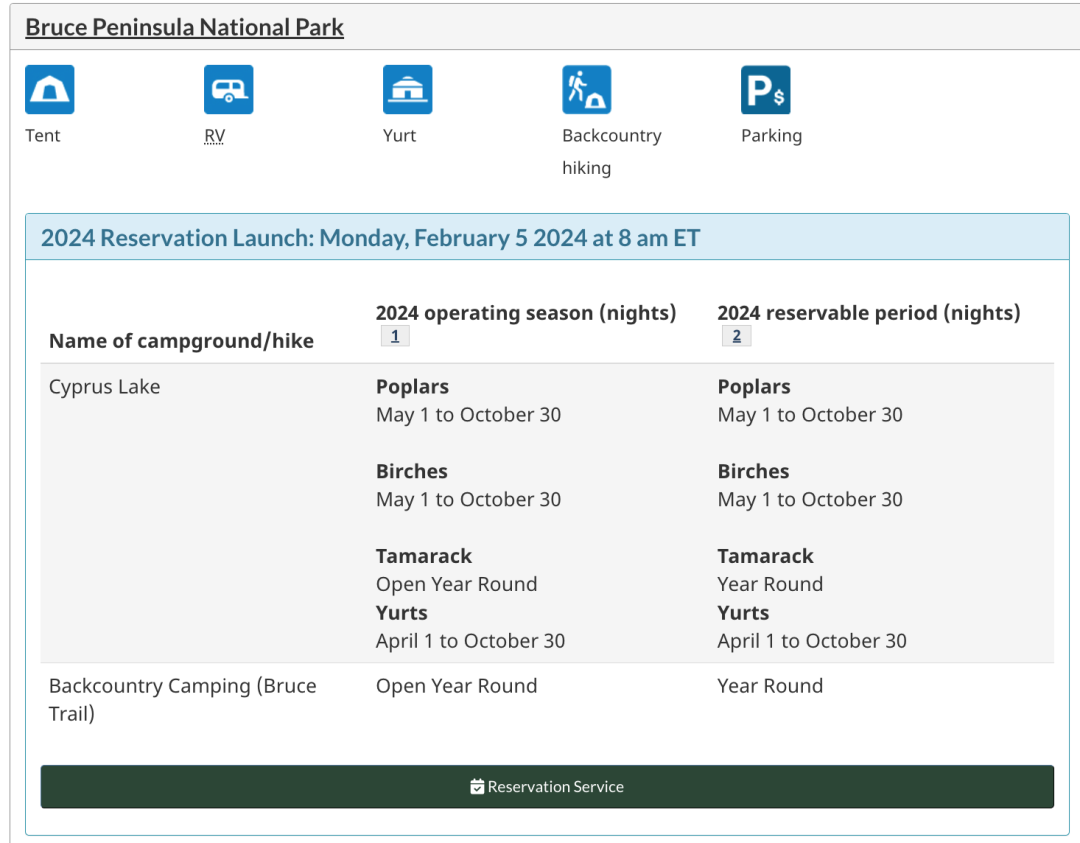Click Birches heading in reservable period column
Image resolution: width=1080 pixels, height=843 pixels.
(754, 471)
